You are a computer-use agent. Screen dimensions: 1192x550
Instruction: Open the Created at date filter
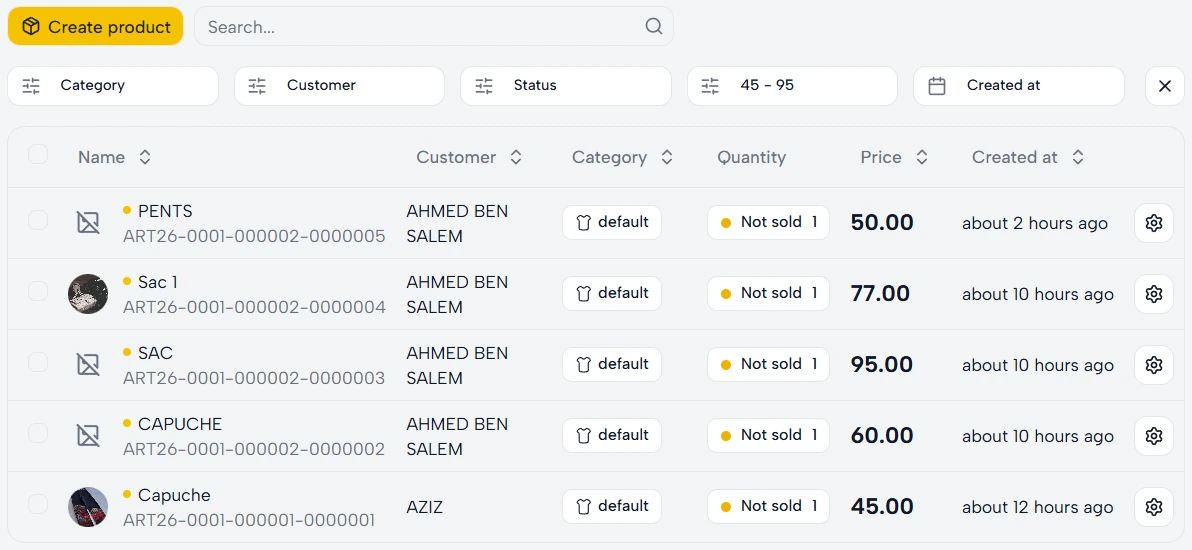[1018, 86]
